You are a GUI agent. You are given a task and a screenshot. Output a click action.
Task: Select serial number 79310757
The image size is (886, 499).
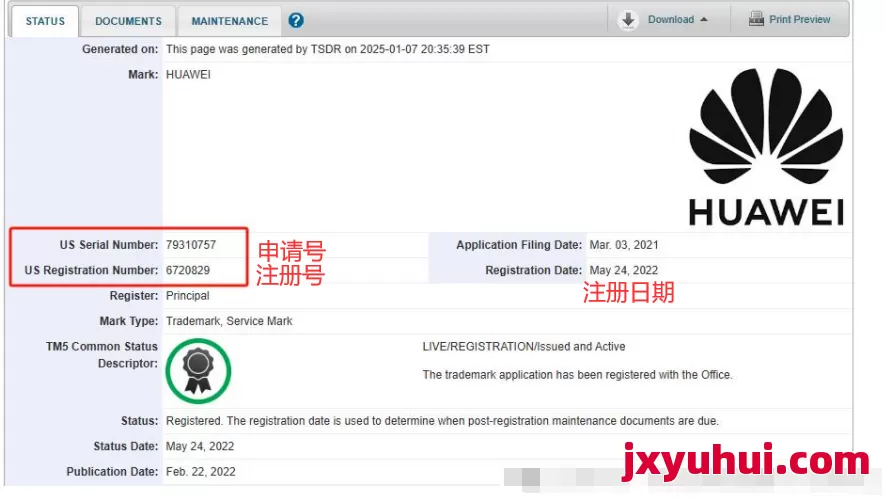[191, 245]
